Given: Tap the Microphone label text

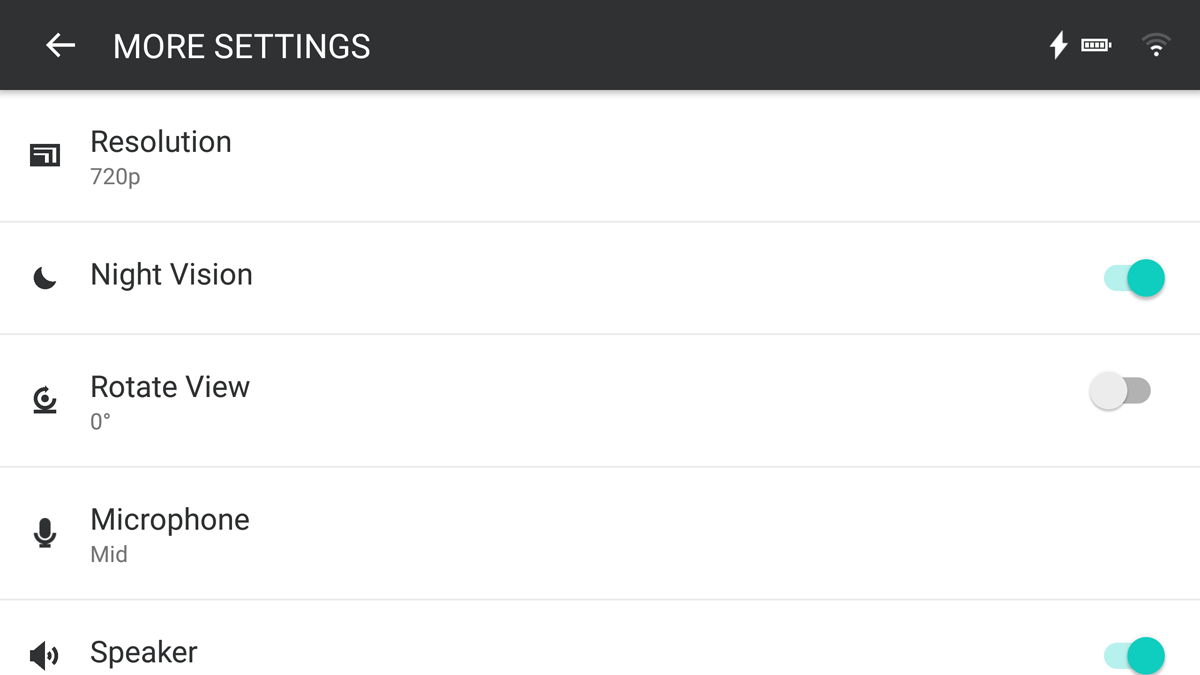Looking at the screenshot, I should 170,520.
